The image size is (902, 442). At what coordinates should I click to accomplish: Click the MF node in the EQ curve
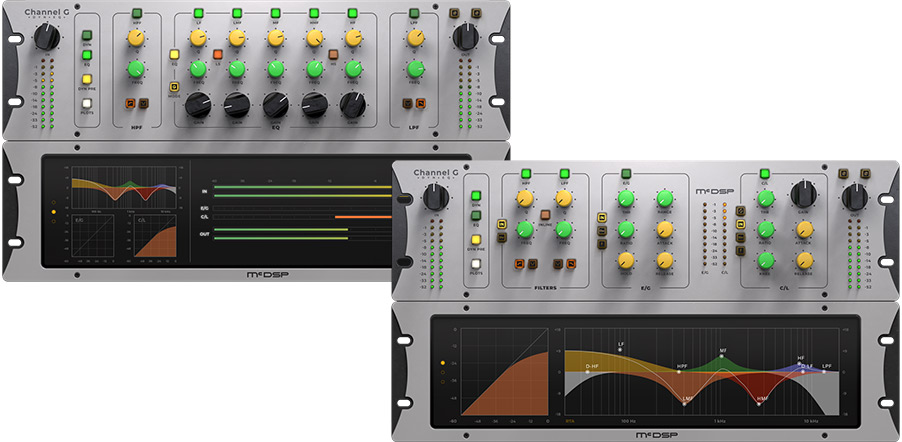[722, 356]
